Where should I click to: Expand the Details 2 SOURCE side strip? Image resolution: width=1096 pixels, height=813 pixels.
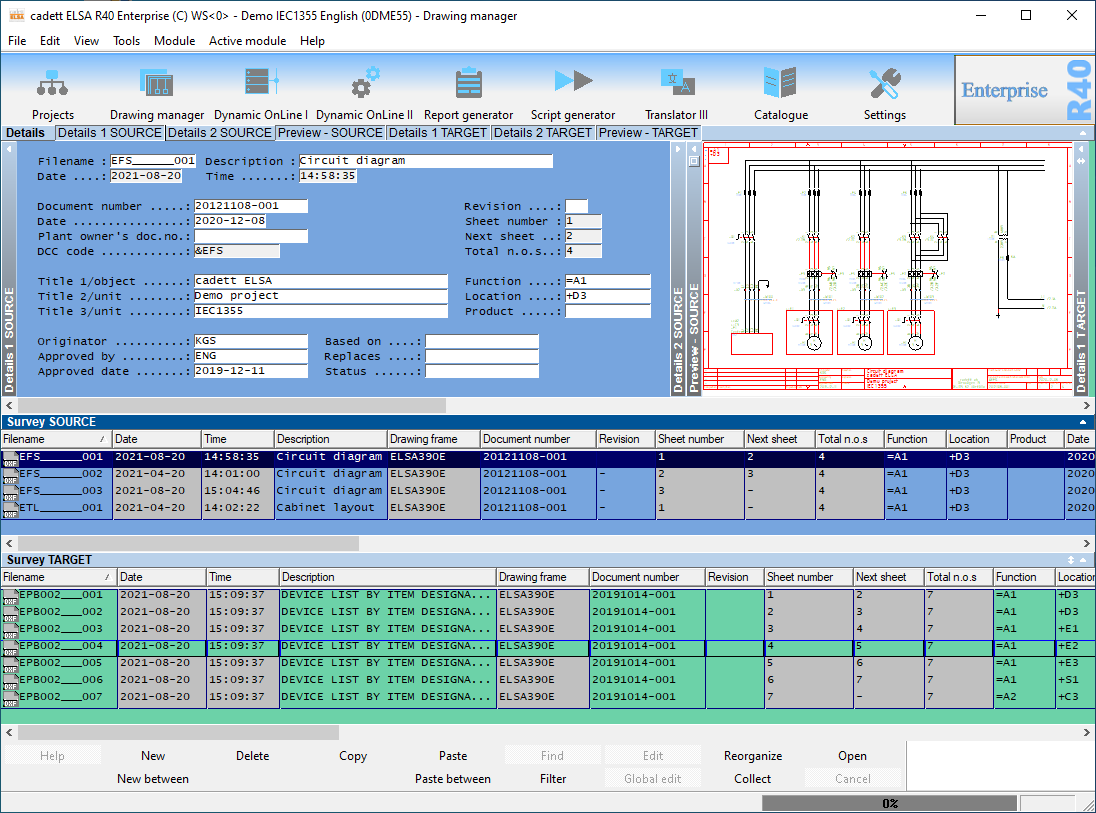pyautogui.click(x=677, y=269)
